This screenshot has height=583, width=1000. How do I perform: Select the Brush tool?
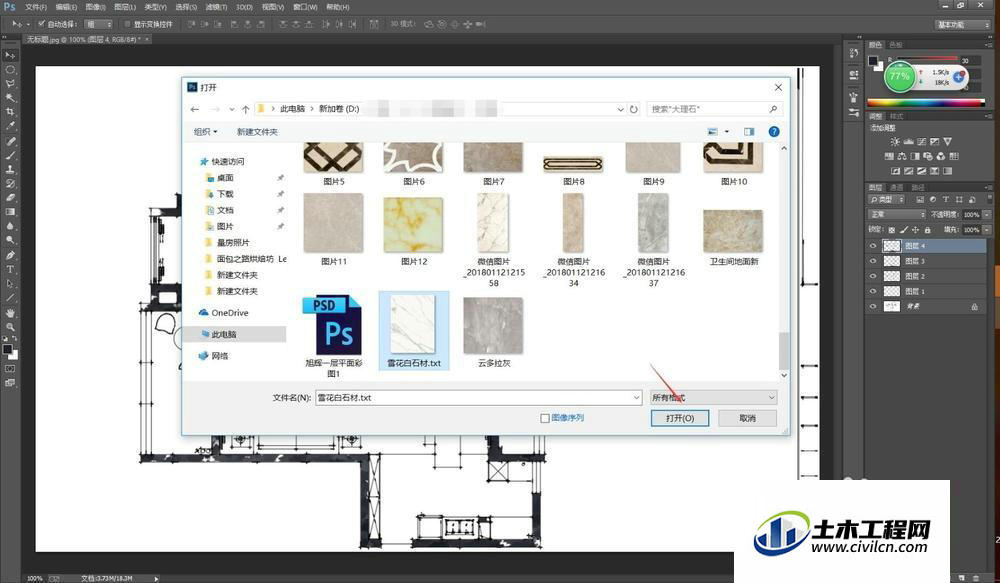[x=10, y=155]
